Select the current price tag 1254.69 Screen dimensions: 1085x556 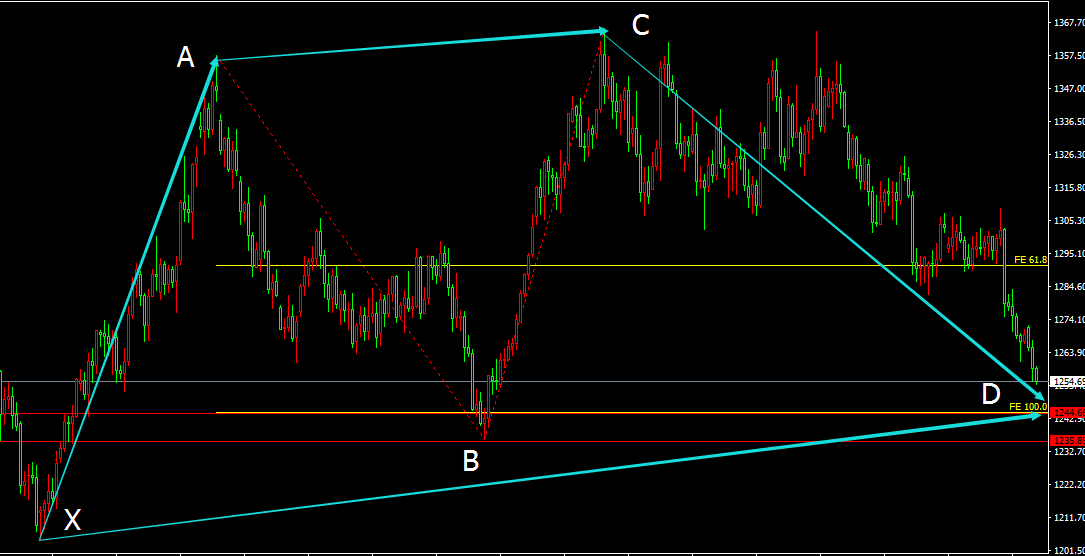pos(1068,381)
